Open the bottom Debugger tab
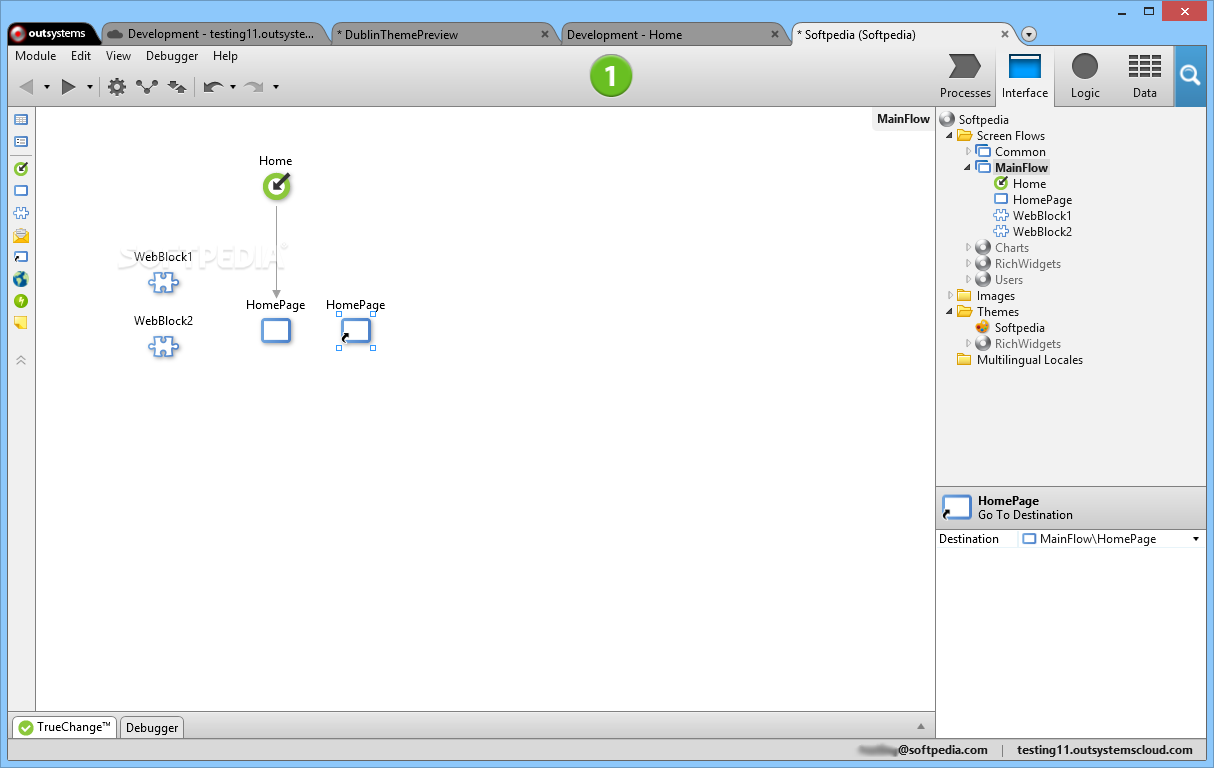The height and width of the screenshot is (768, 1214). [152, 728]
